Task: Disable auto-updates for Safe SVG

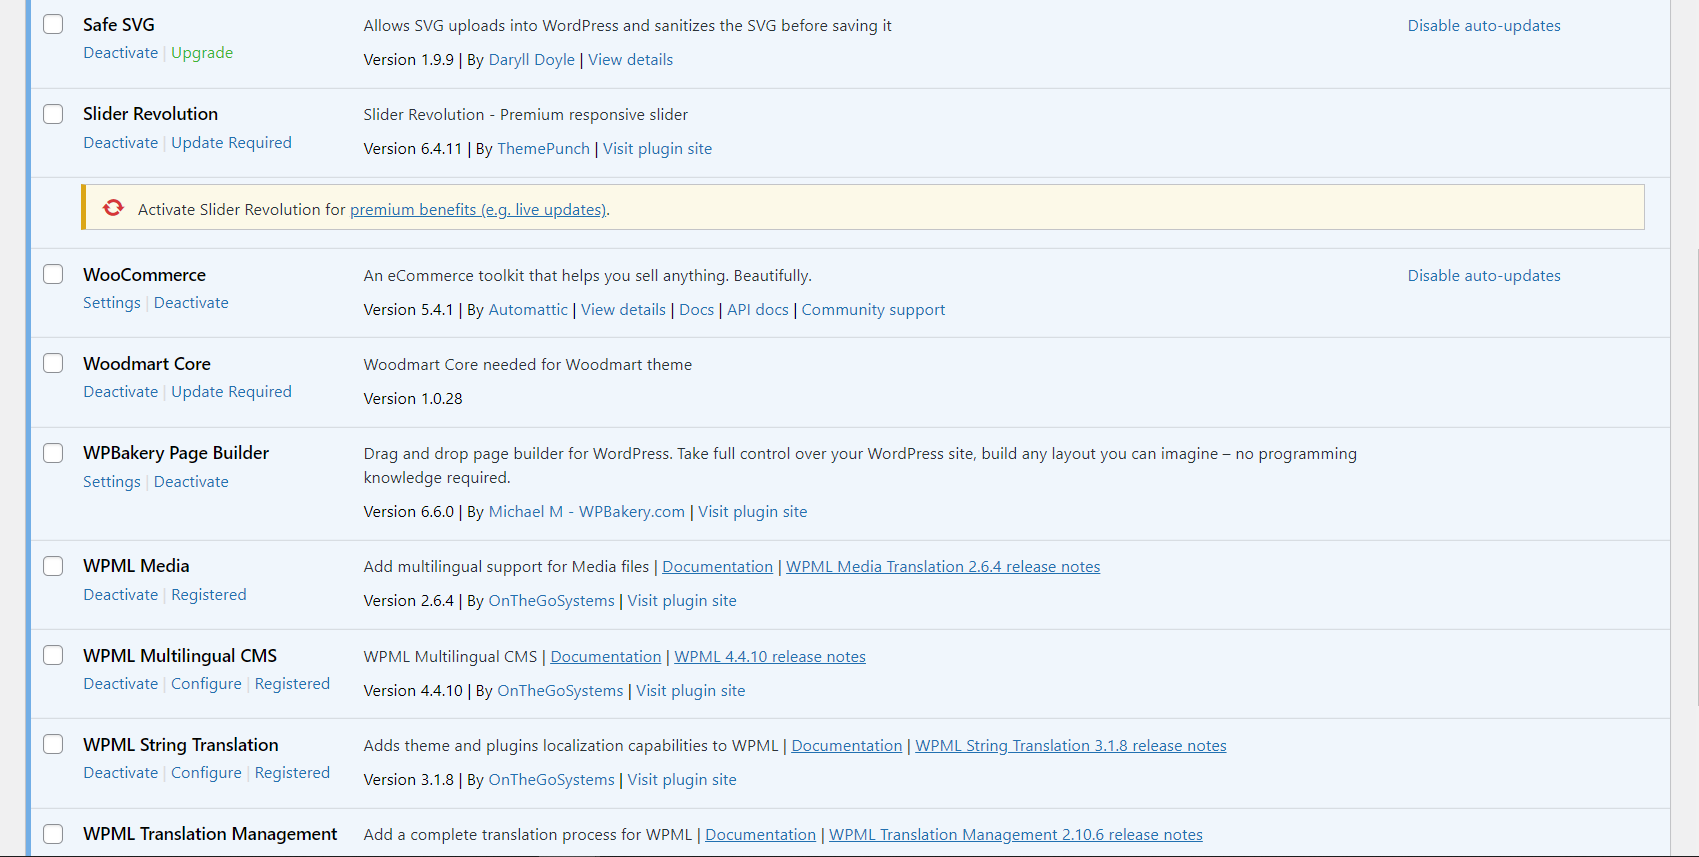Action: click(1484, 26)
